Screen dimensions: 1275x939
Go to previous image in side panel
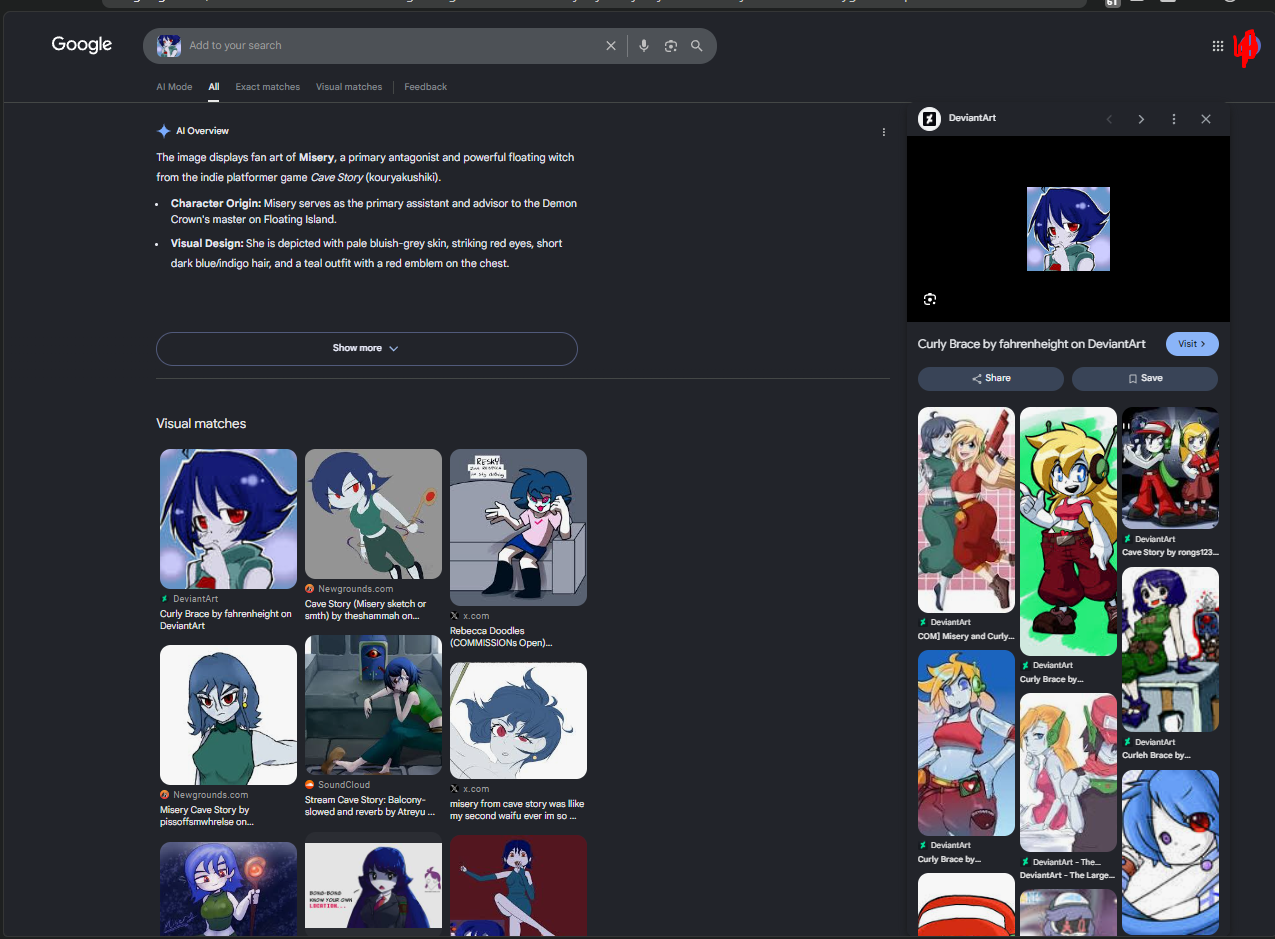(1109, 119)
